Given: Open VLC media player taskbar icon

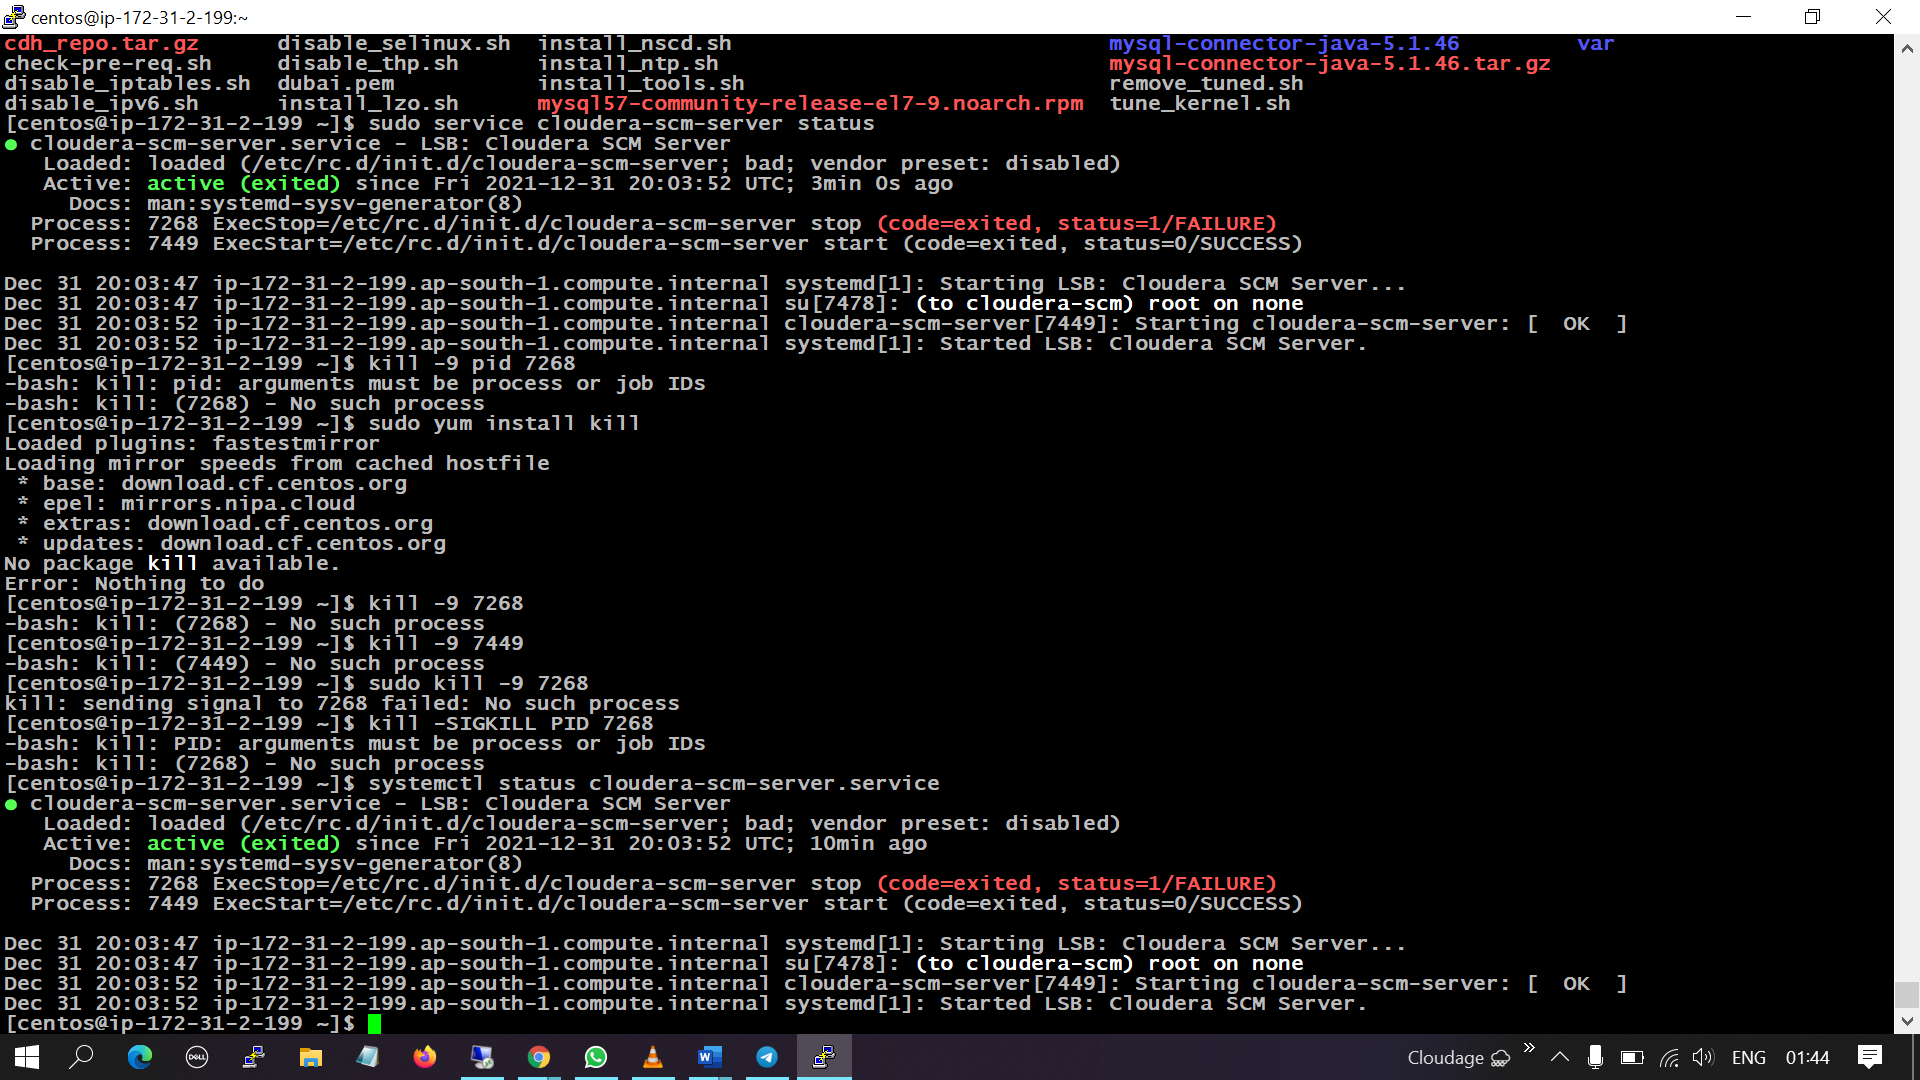Looking at the screenshot, I should tap(653, 1057).
